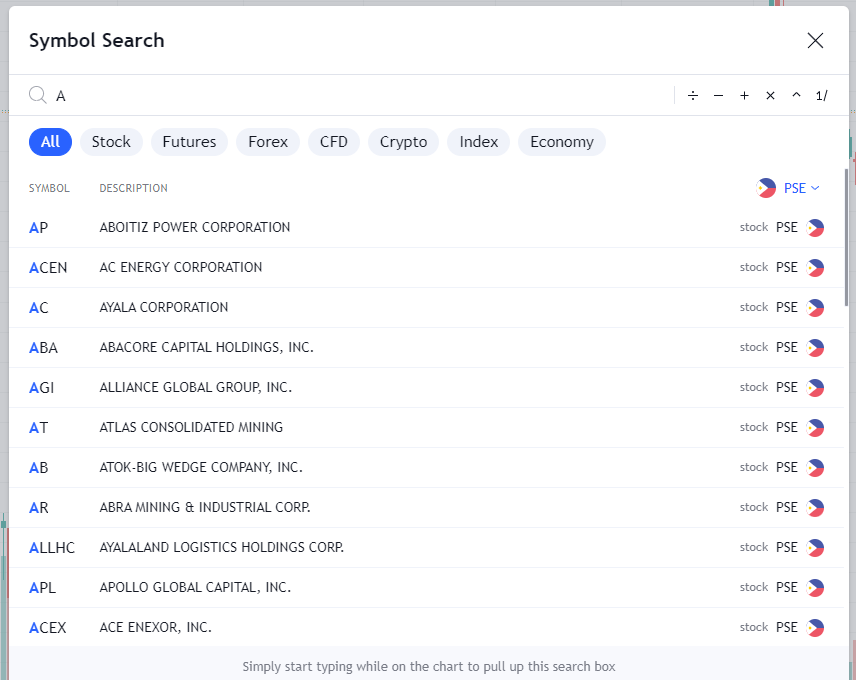Click the results list scrollbar
Viewport: 856px width, 680px height.
(846, 237)
